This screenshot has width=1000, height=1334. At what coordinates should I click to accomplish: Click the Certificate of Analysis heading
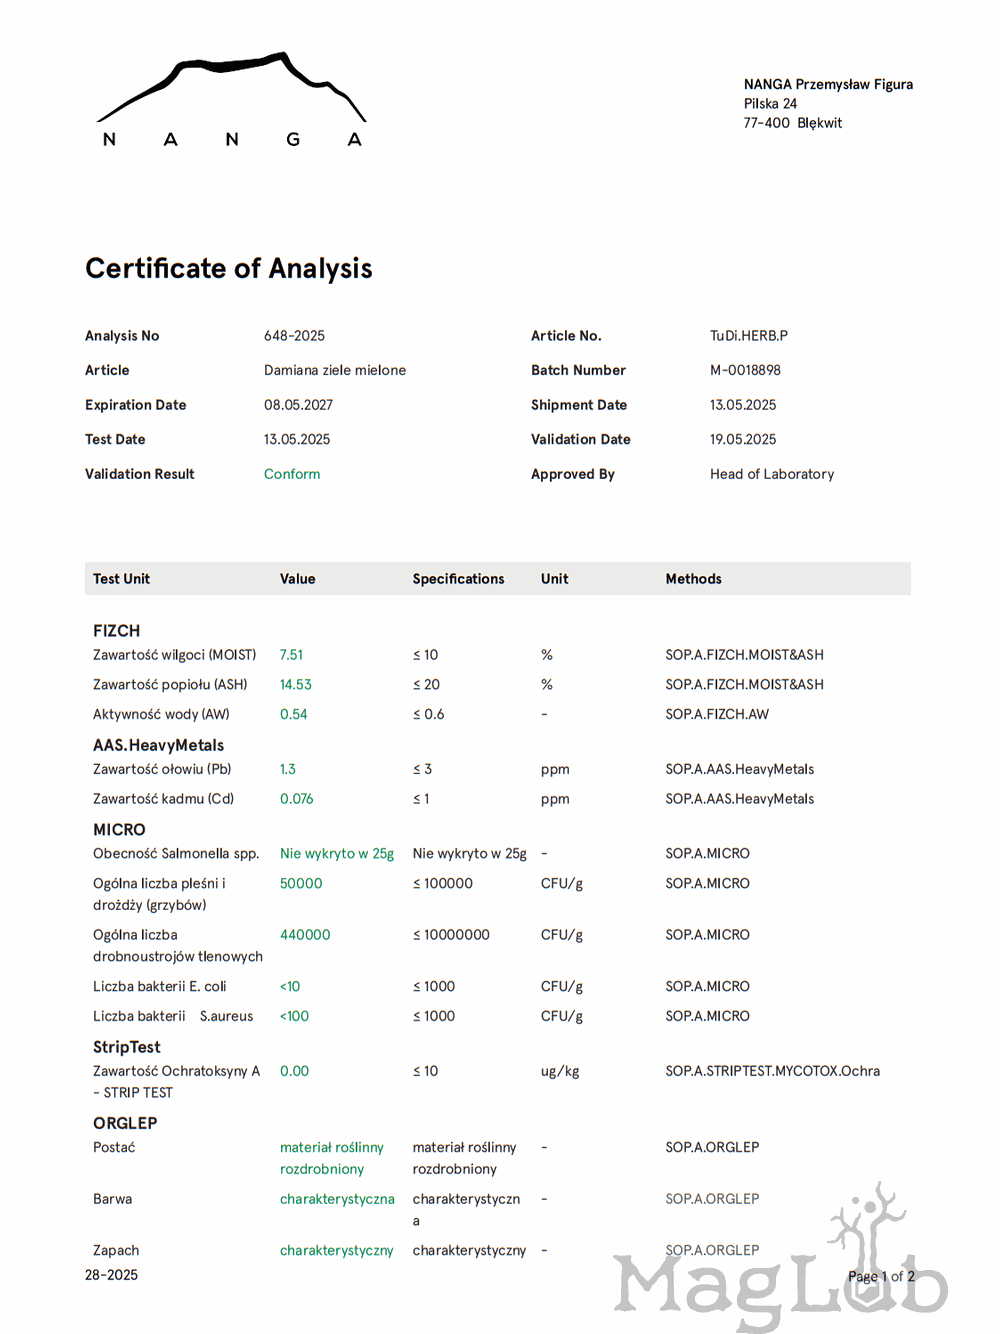[x=229, y=269]
